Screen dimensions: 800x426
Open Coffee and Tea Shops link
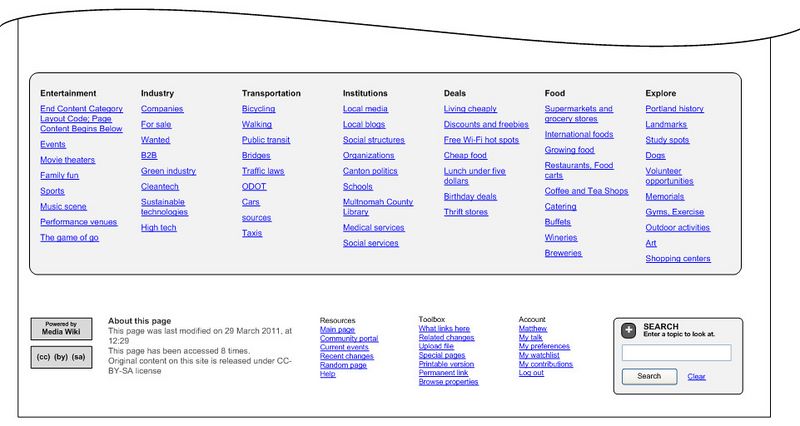point(586,191)
